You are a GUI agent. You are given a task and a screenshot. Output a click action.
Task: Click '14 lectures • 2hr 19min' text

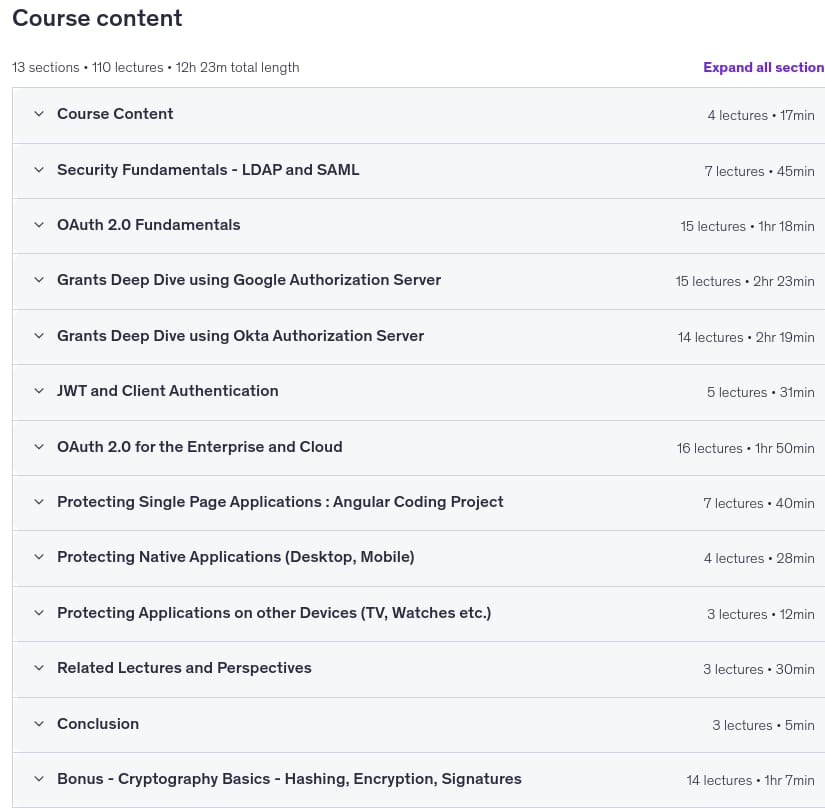[x=746, y=337]
